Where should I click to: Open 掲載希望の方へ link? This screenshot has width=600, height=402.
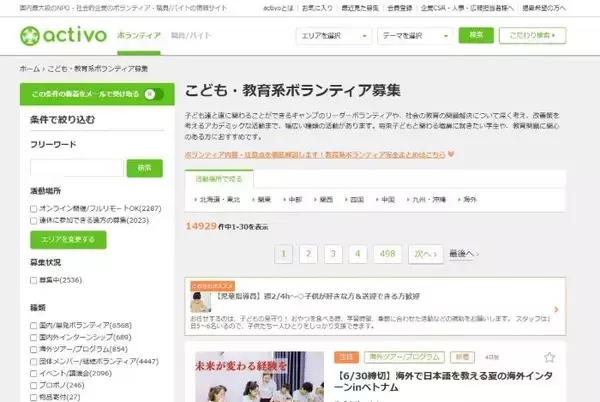tap(544, 8)
